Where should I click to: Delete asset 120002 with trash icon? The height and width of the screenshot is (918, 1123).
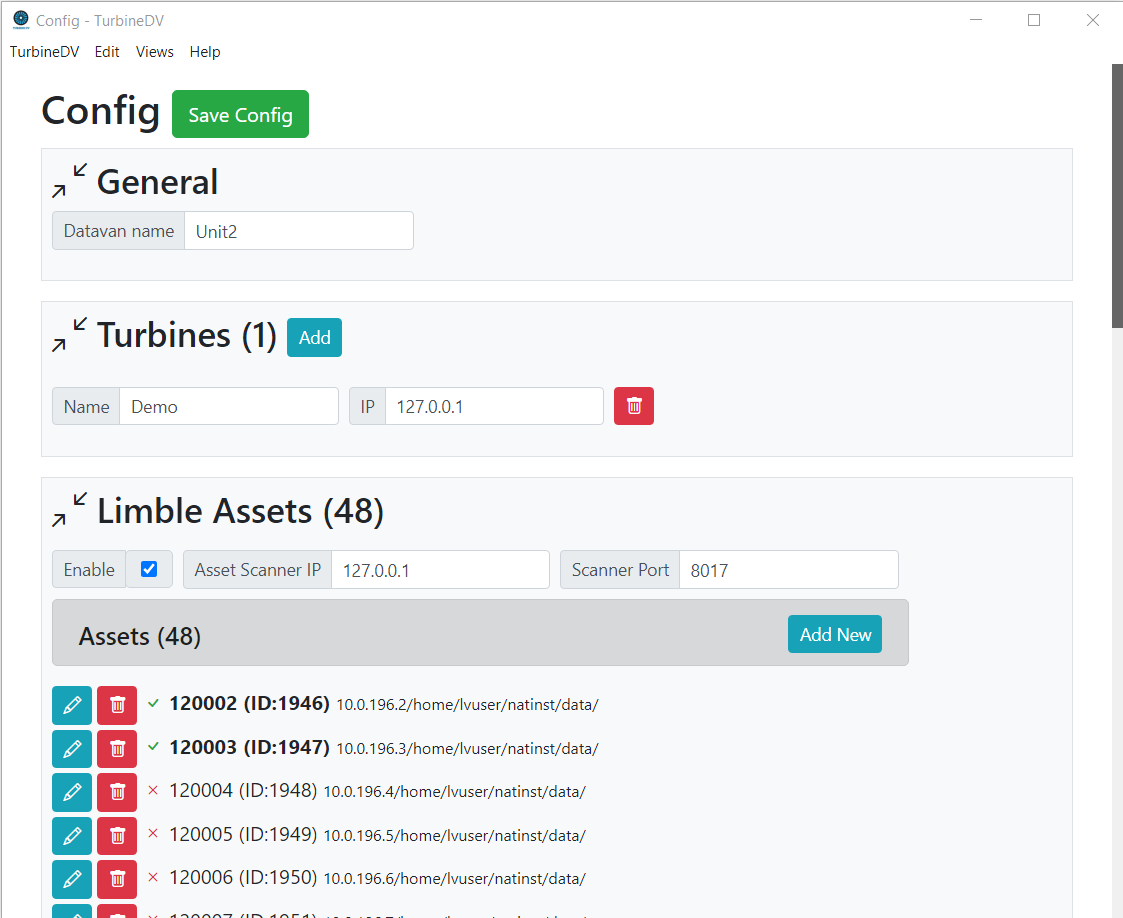point(117,705)
